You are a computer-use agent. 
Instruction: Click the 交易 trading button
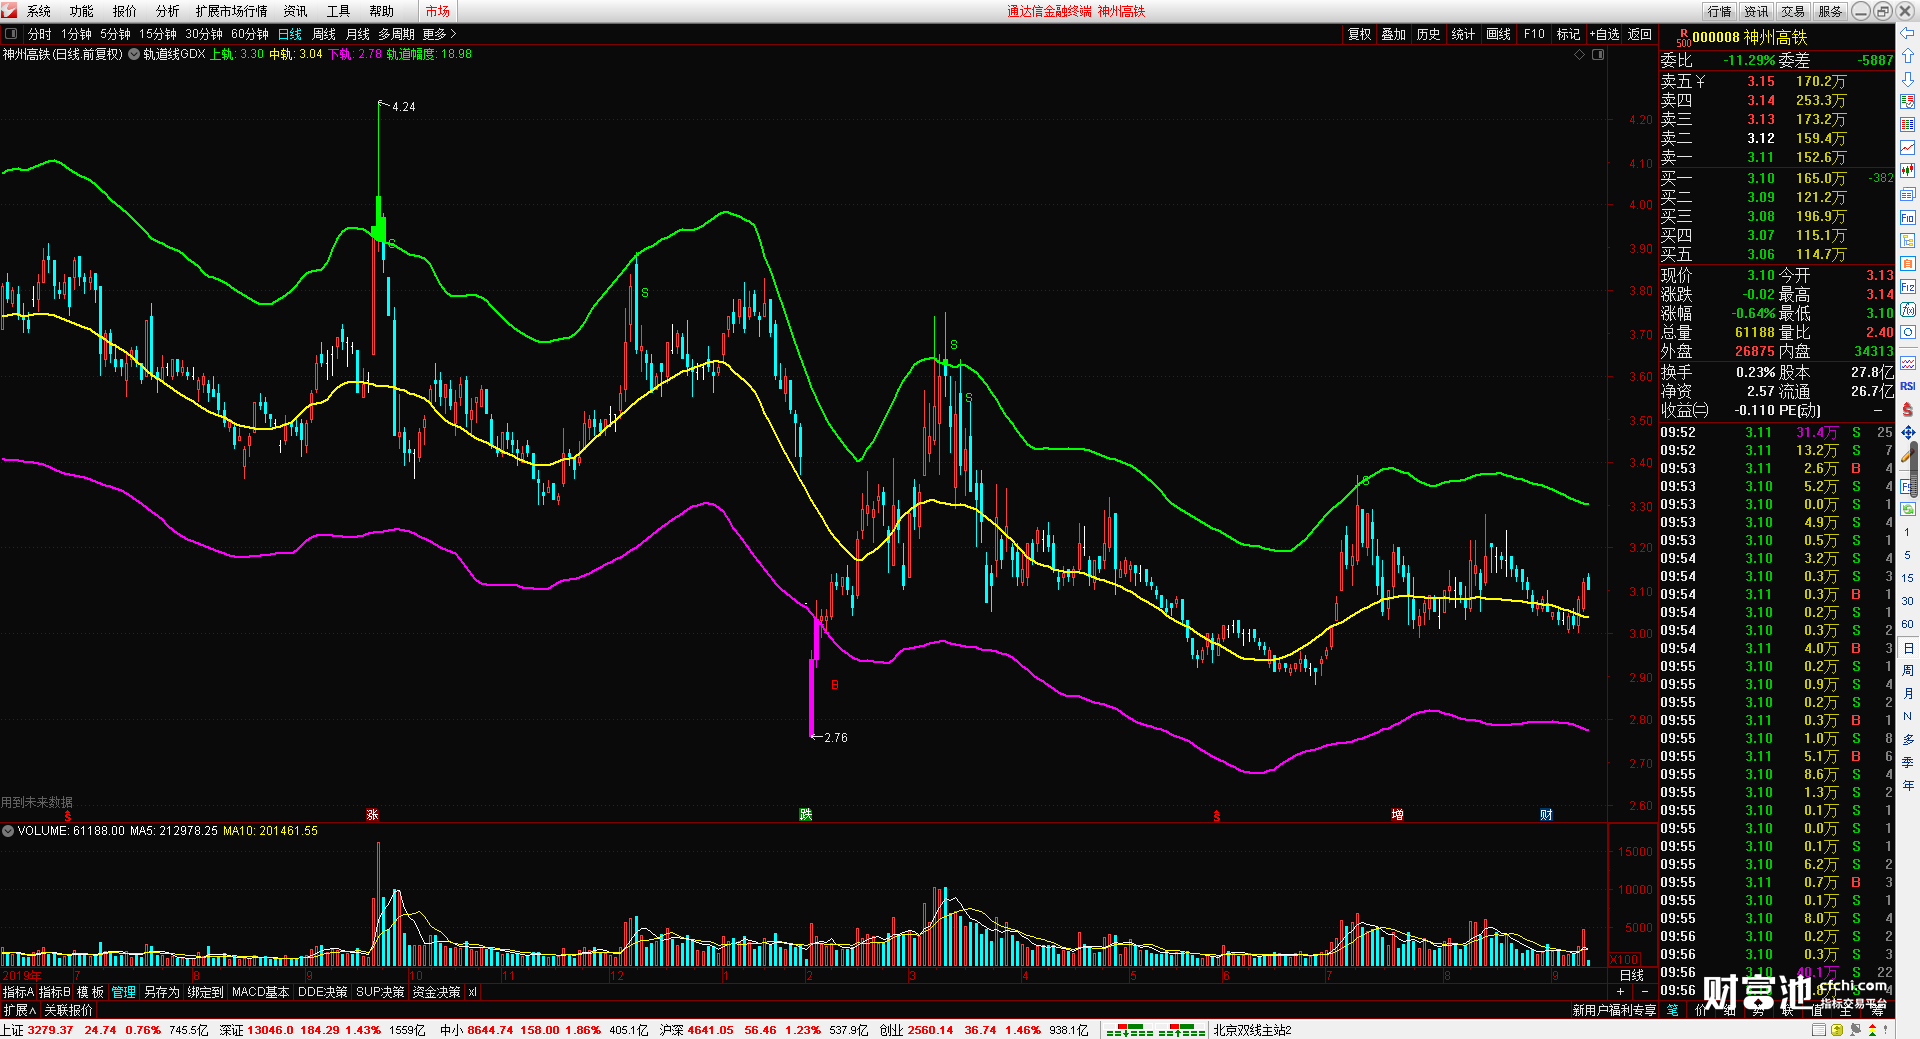point(1793,11)
